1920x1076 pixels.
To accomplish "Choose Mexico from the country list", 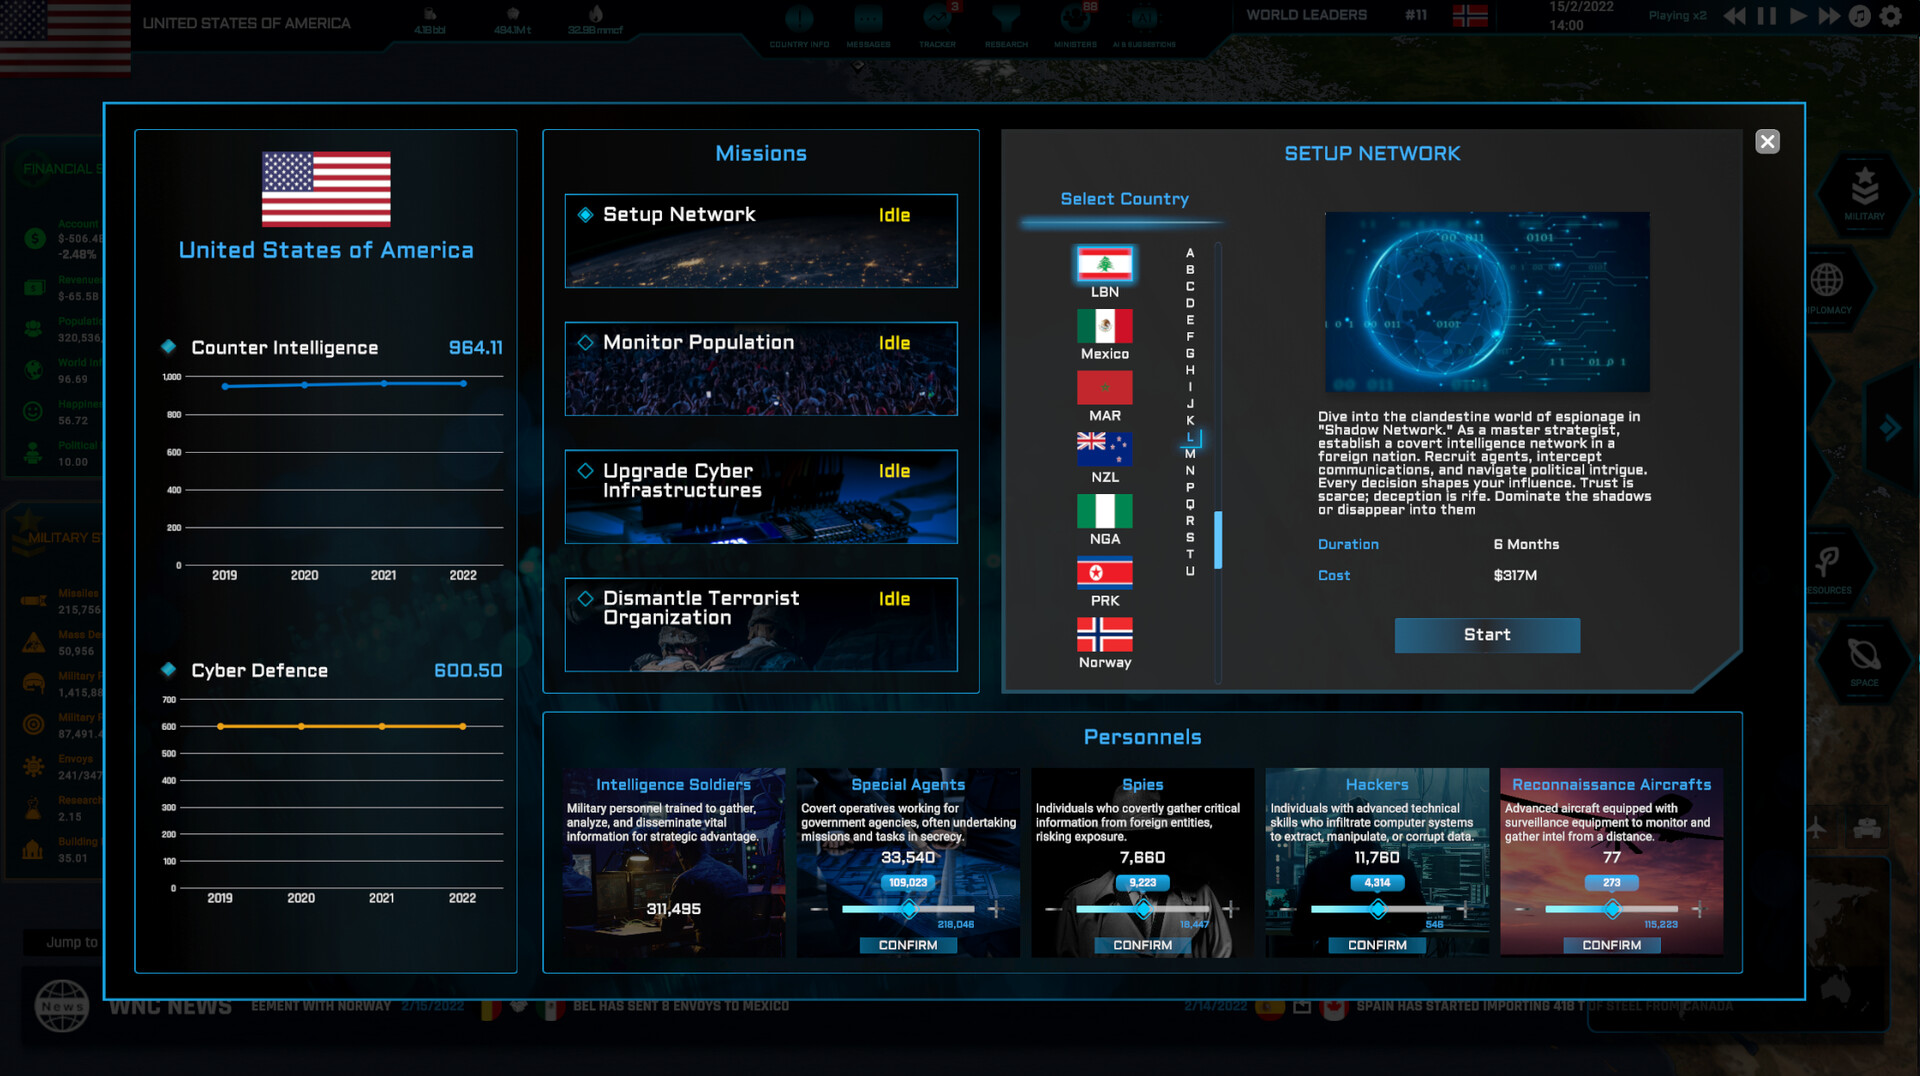I will pyautogui.click(x=1104, y=327).
